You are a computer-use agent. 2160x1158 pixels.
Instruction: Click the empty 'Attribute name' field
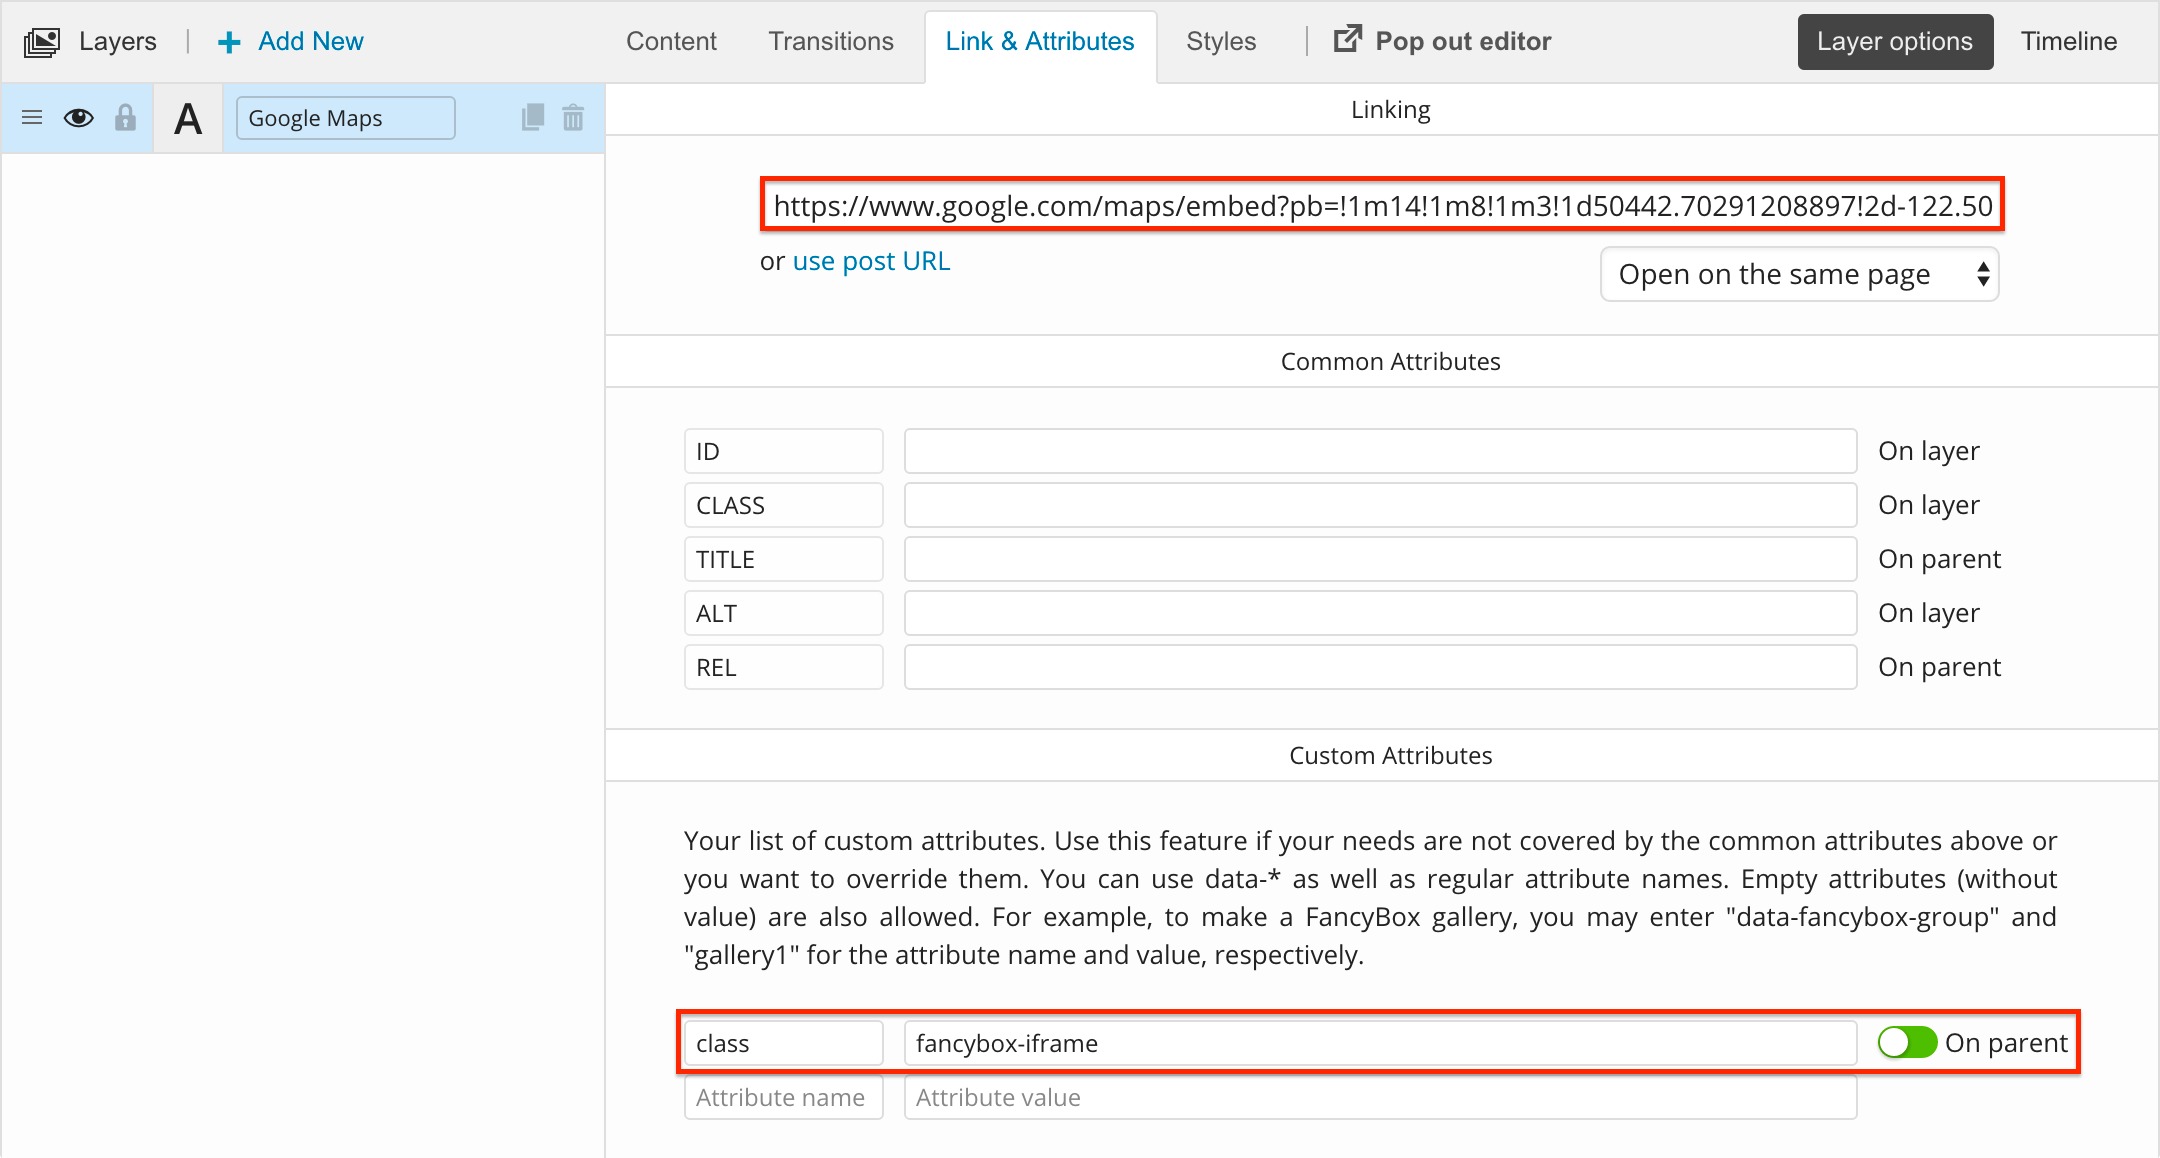(784, 1097)
